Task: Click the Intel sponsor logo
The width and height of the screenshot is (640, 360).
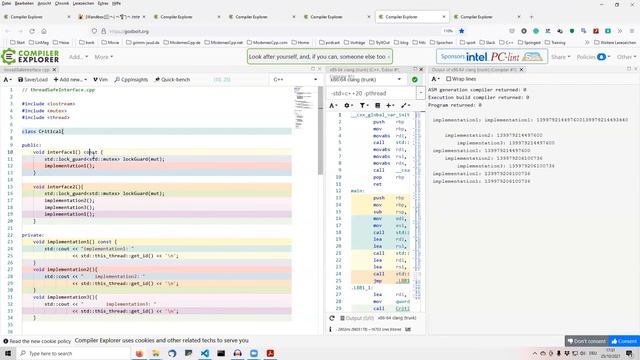Action: click(x=476, y=57)
